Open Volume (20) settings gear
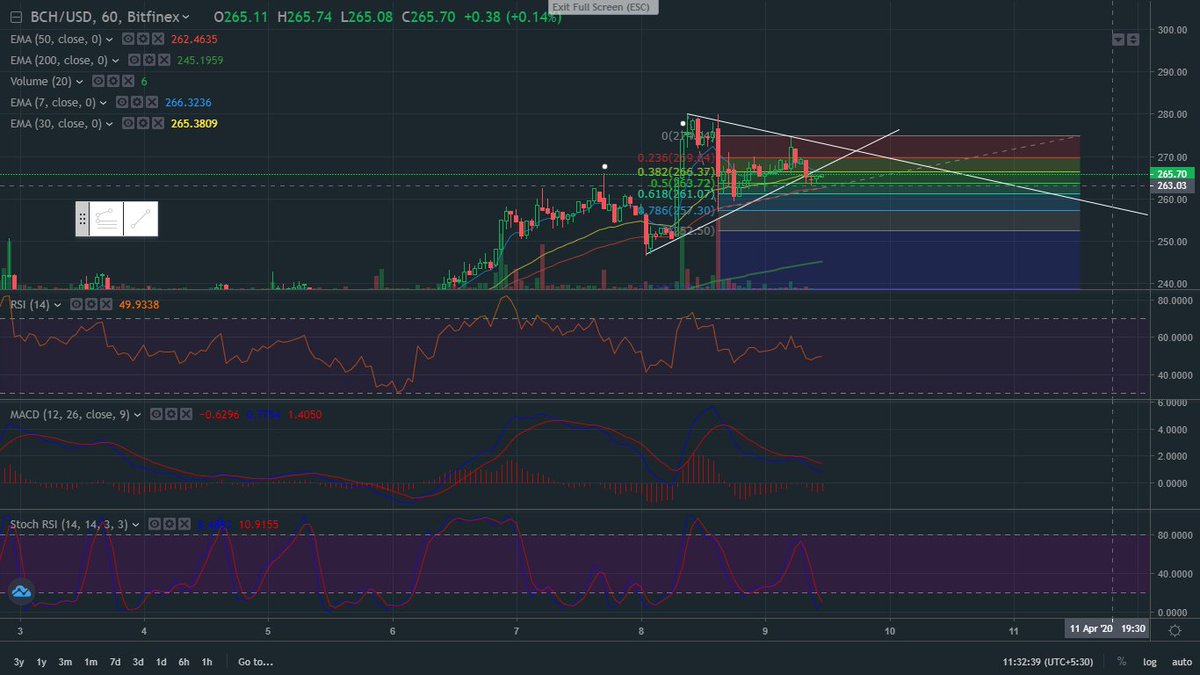 click(x=111, y=81)
